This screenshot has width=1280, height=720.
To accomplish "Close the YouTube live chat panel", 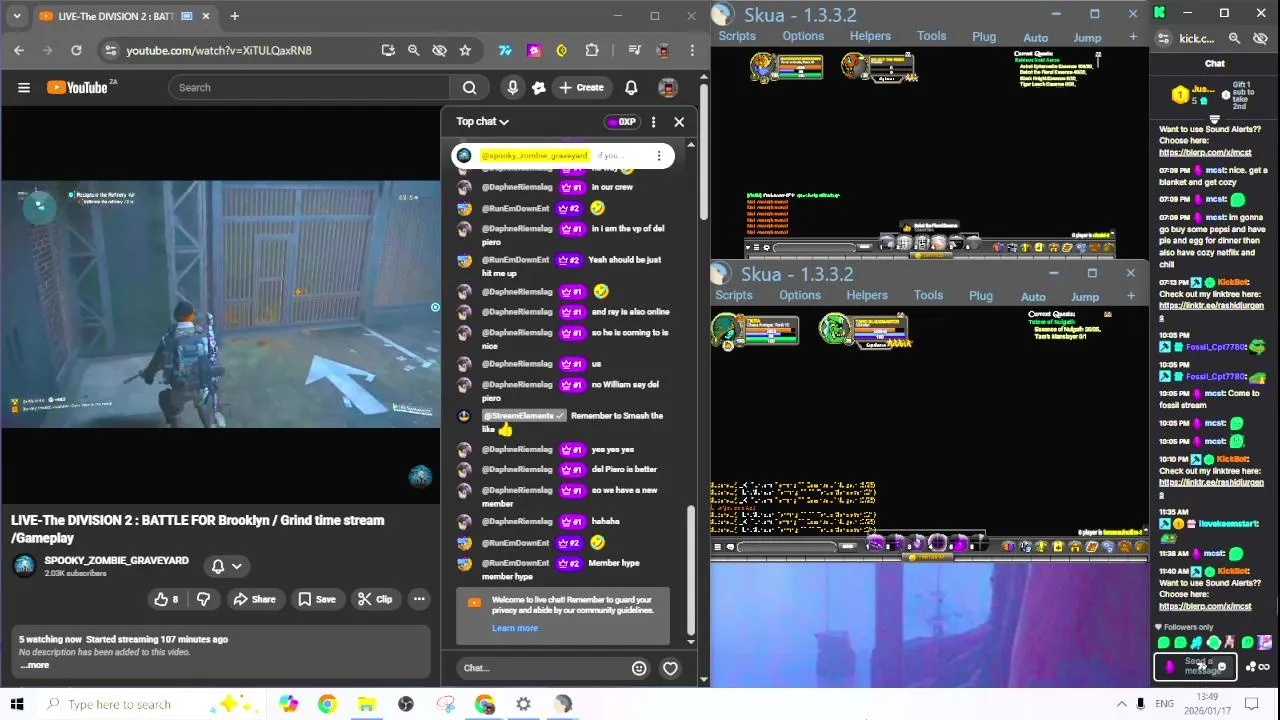I will coord(679,122).
